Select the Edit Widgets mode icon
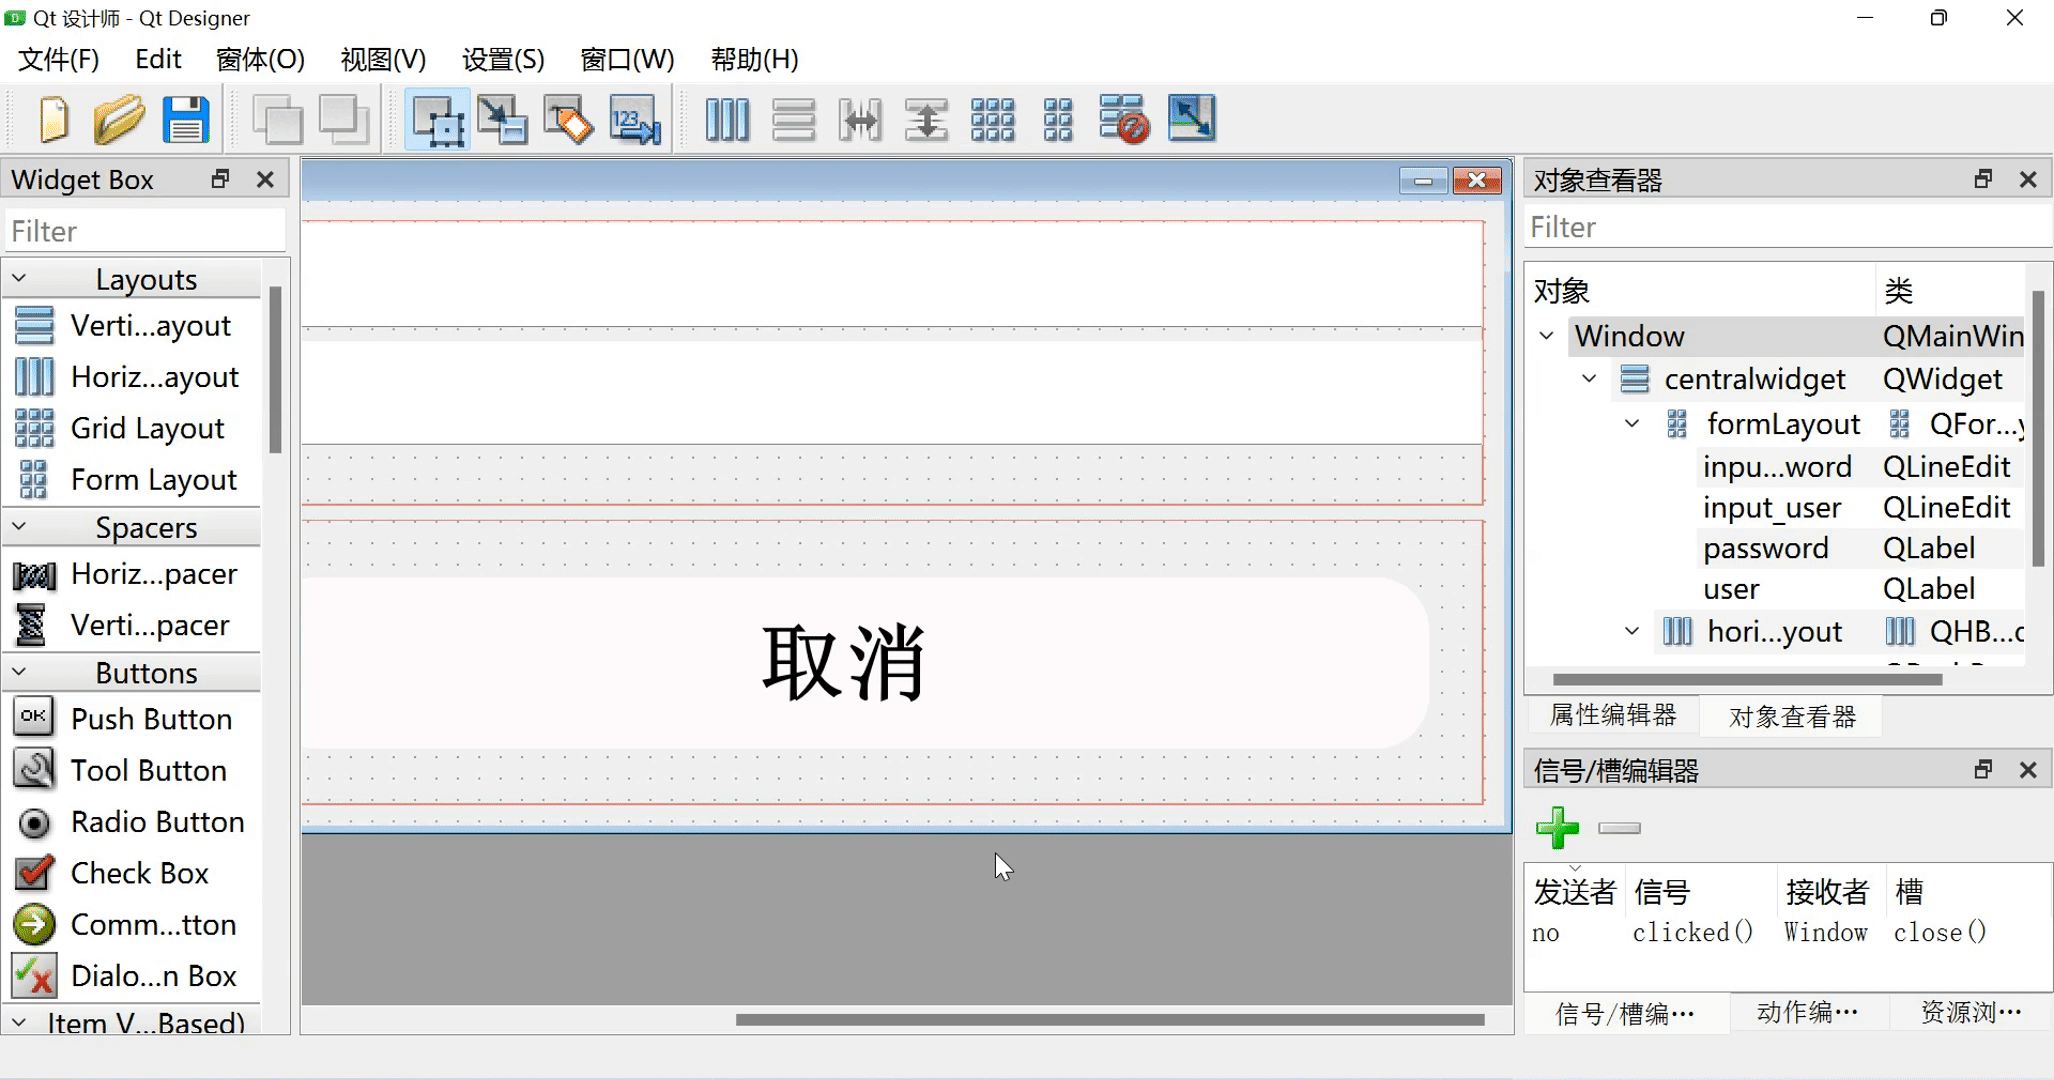The image size is (2054, 1080). pos(437,120)
